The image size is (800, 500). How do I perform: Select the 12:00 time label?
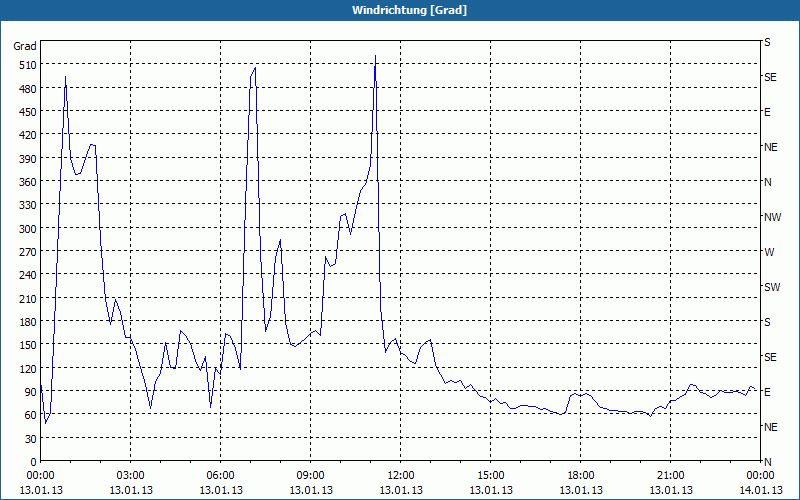(x=401, y=476)
